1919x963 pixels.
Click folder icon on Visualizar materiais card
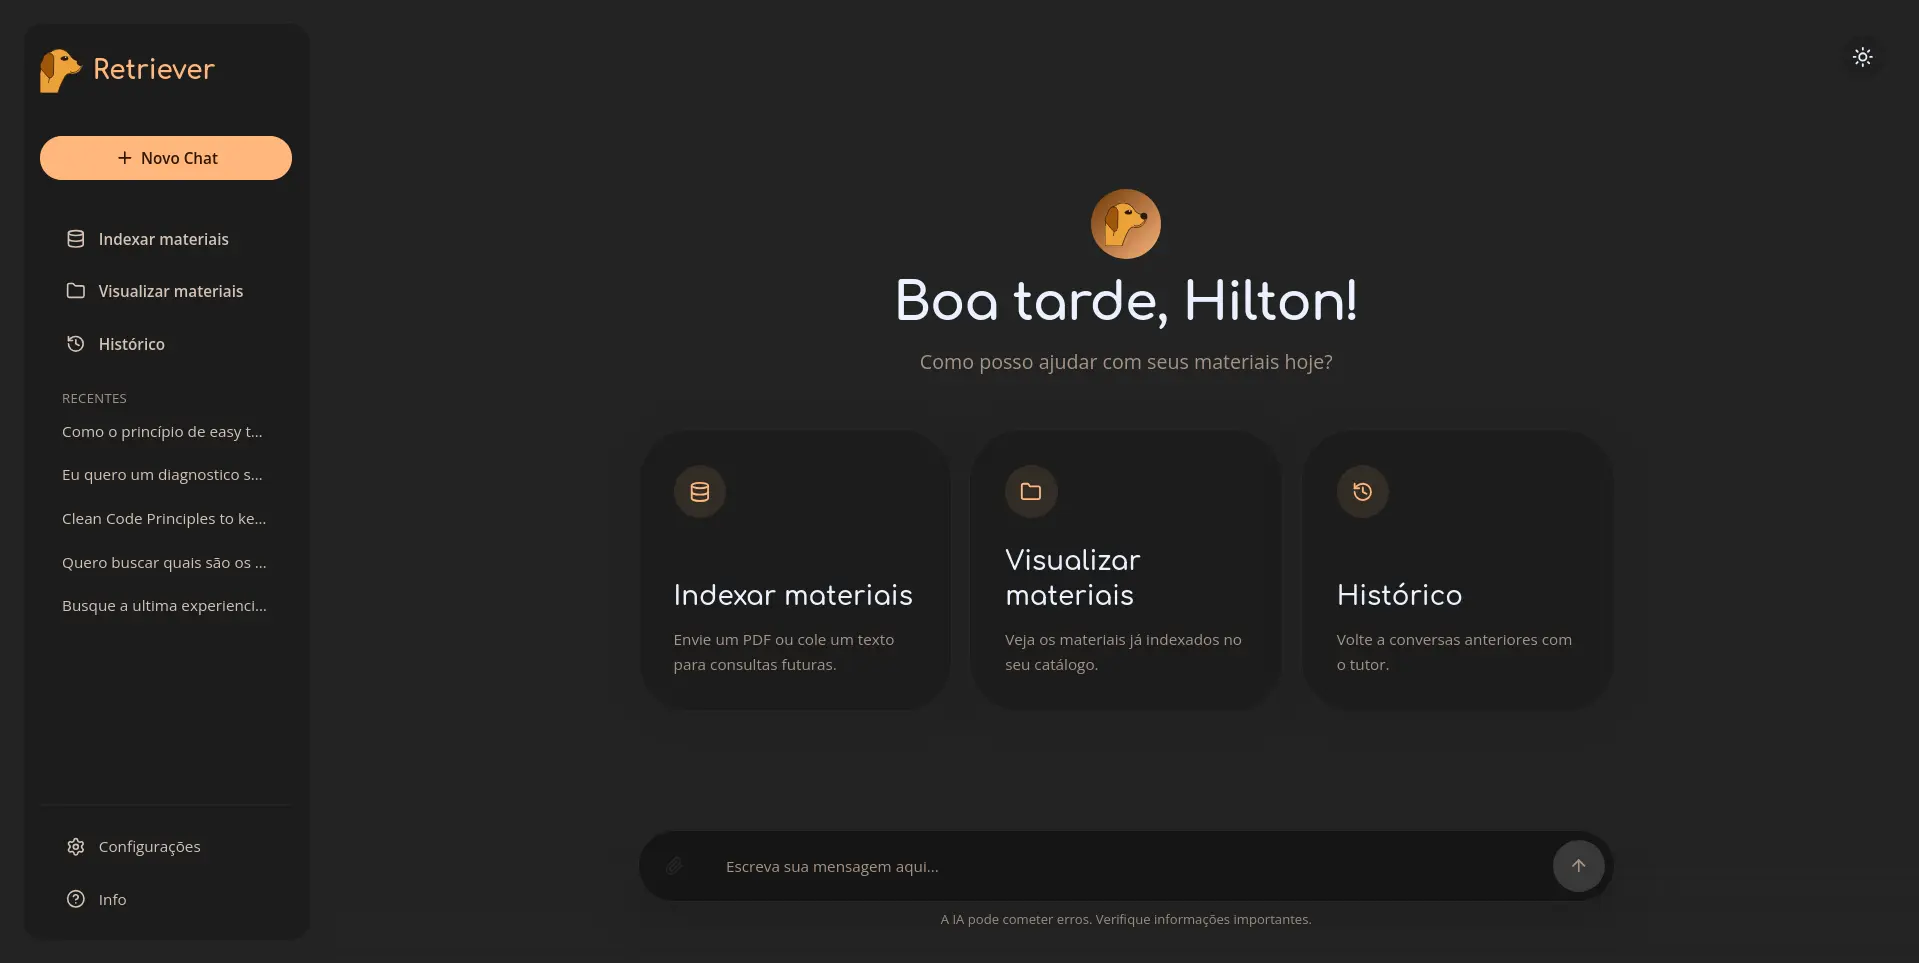click(1031, 492)
